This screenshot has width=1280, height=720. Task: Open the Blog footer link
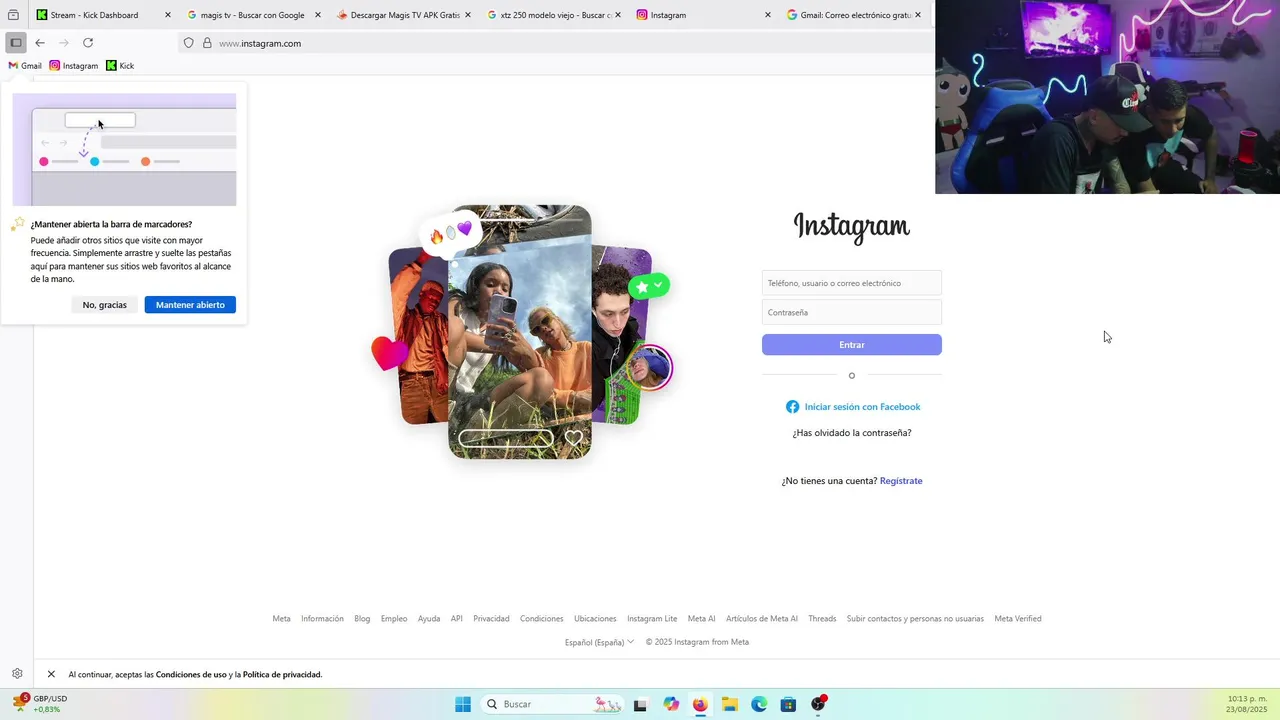(x=362, y=619)
